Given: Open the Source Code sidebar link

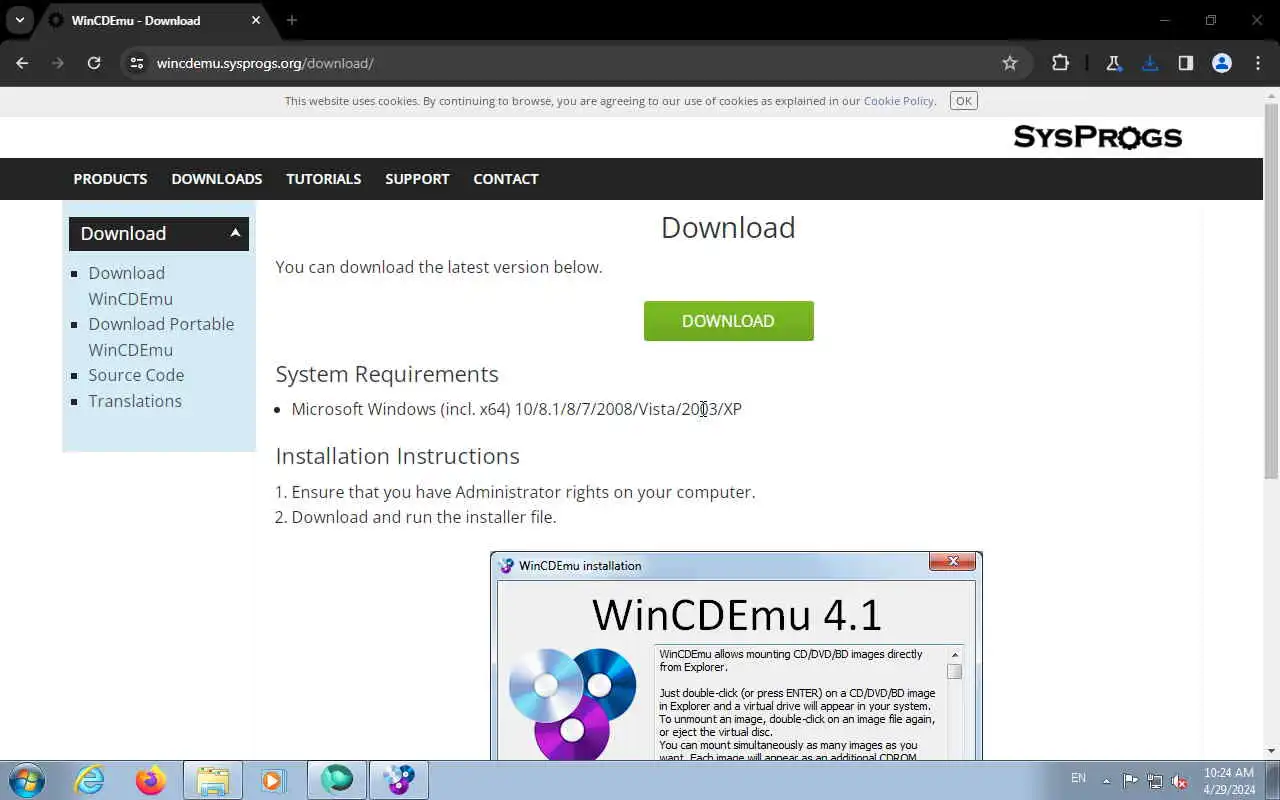Looking at the screenshot, I should click(136, 375).
